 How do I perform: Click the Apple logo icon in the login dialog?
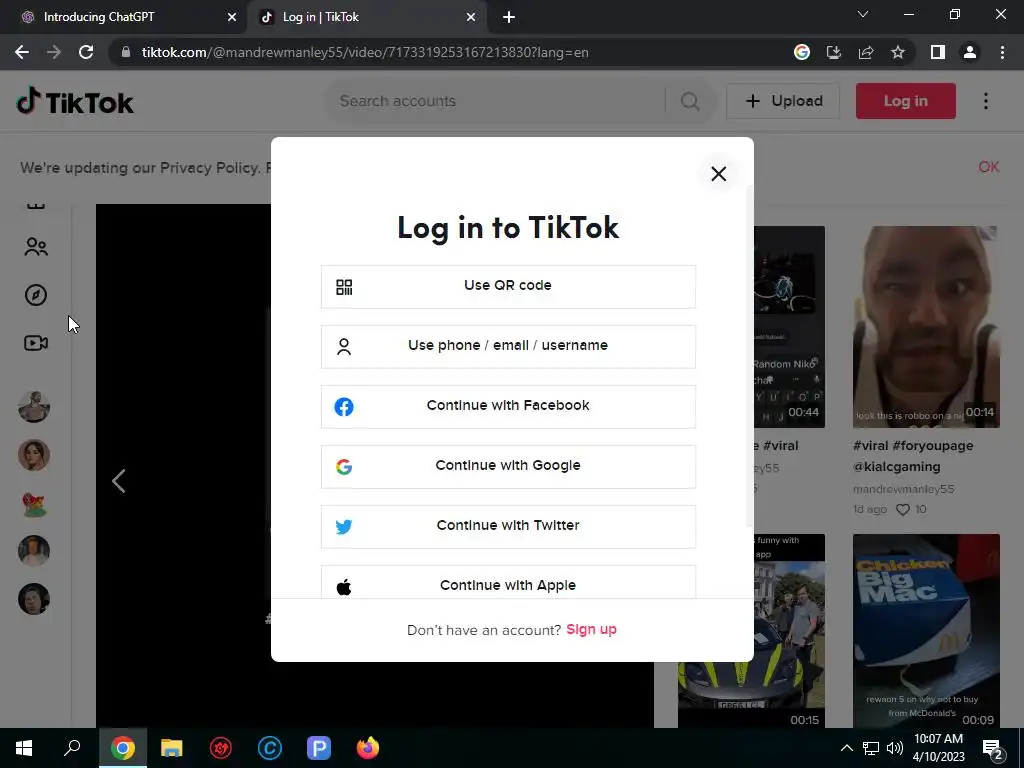pyautogui.click(x=344, y=586)
